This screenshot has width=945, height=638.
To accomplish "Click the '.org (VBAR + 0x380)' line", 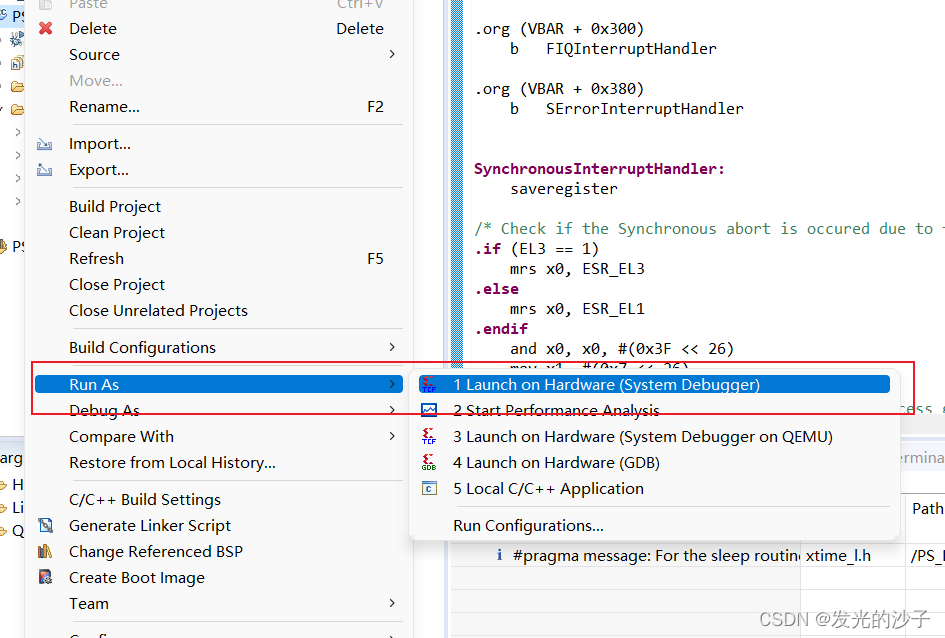I will pyautogui.click(x=559, y=89).
